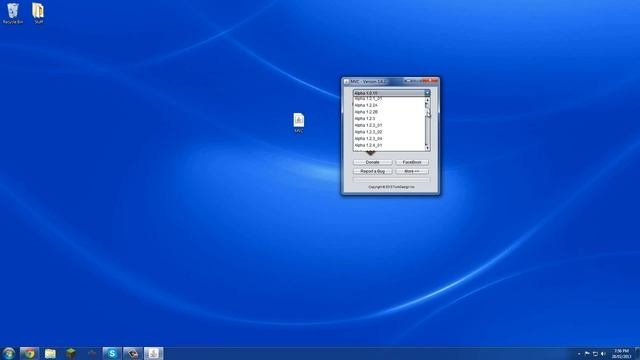
Task: Click the Donate button
Action: coord(373,162)
